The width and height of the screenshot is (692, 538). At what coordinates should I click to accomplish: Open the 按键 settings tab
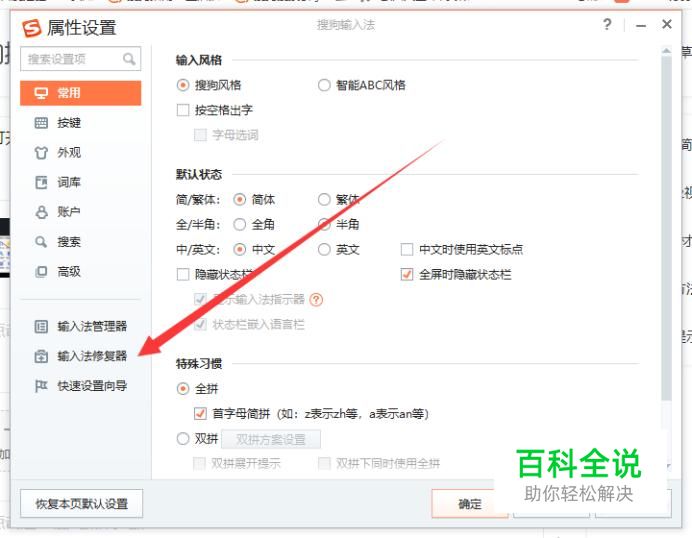81,123
